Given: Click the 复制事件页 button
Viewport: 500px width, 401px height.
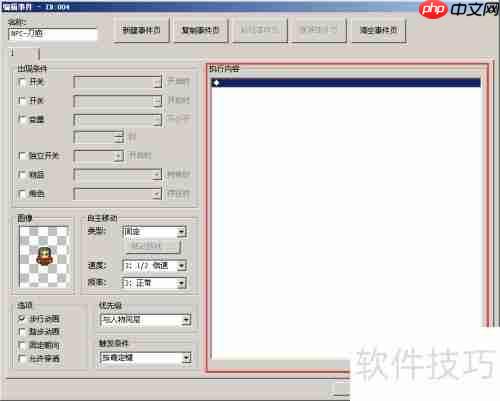Looking at the screenshot, I should (201, 30).
